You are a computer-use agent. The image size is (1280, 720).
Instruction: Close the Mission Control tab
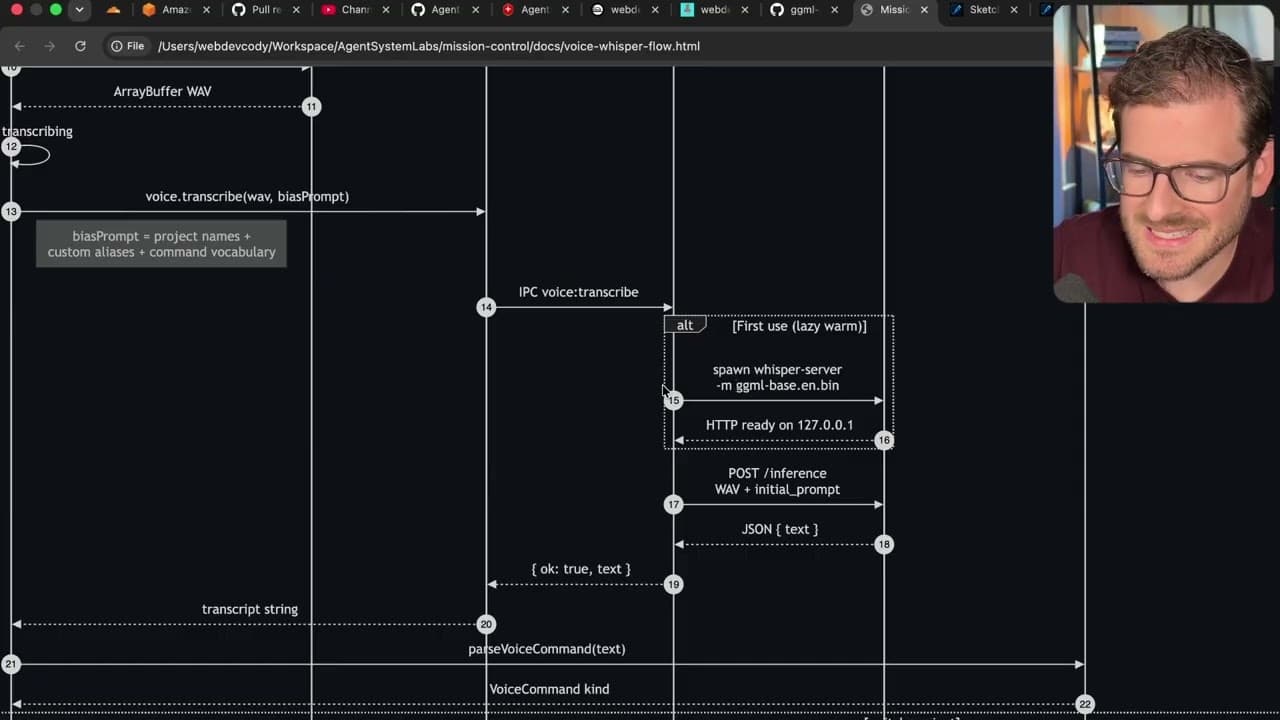[924, 10]
